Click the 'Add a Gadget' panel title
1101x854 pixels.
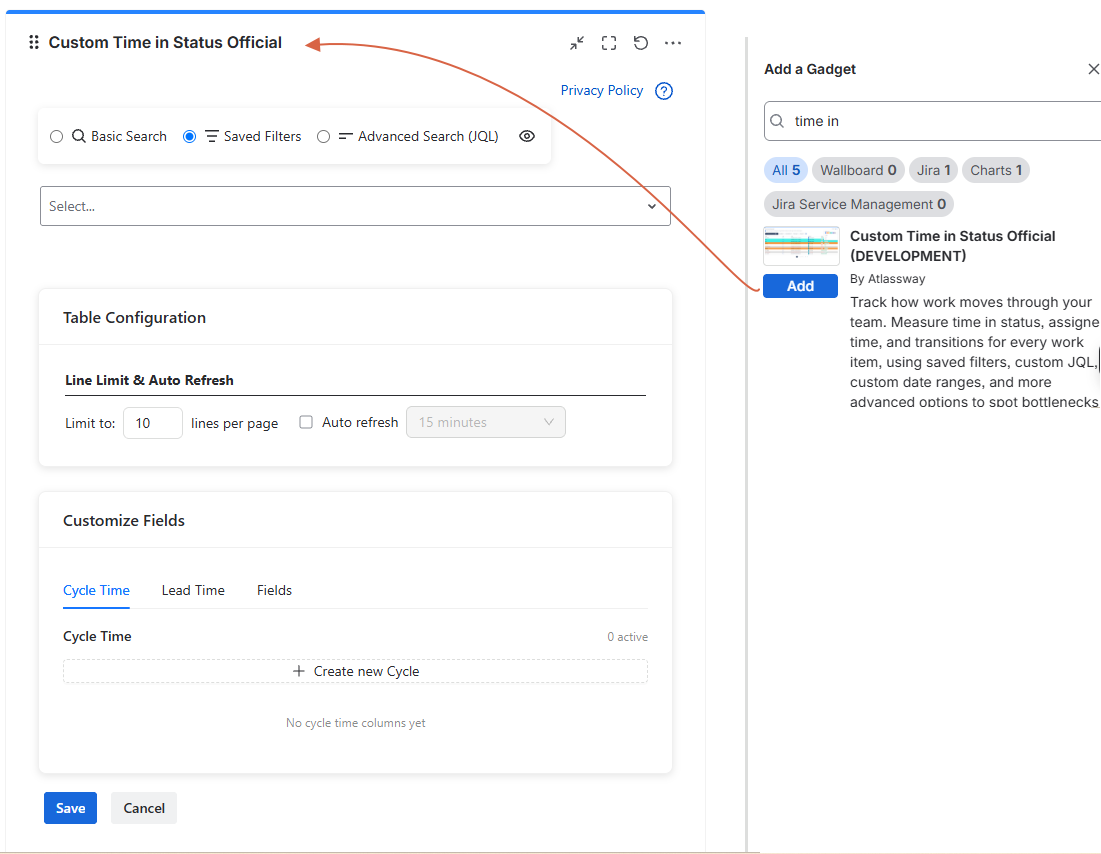click(810, 69)
